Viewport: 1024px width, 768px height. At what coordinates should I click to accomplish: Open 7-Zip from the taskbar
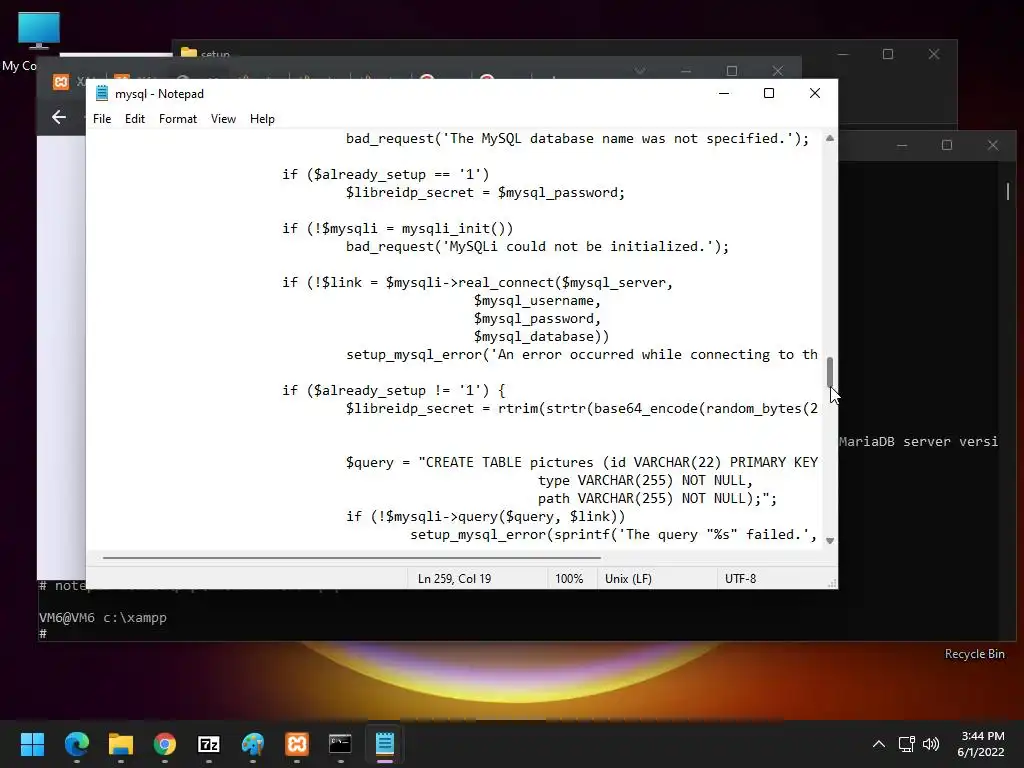(x=208, y=744)
